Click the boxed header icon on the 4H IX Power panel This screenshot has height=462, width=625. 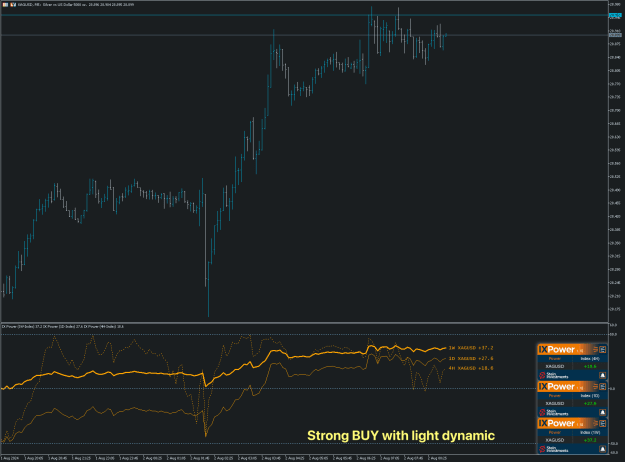603,350
